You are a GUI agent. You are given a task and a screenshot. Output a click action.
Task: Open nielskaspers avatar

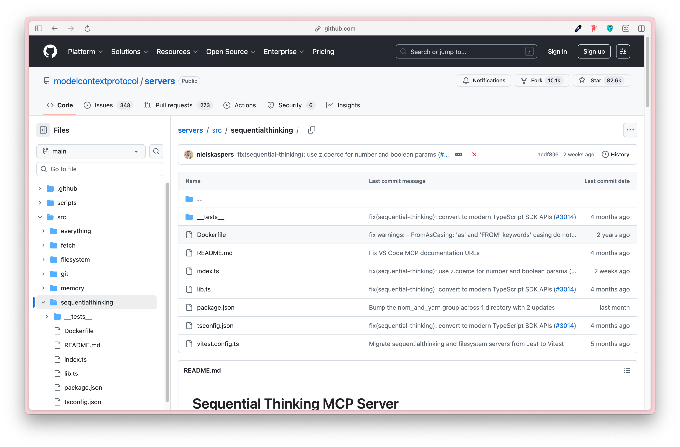click(x=188, y=154)
